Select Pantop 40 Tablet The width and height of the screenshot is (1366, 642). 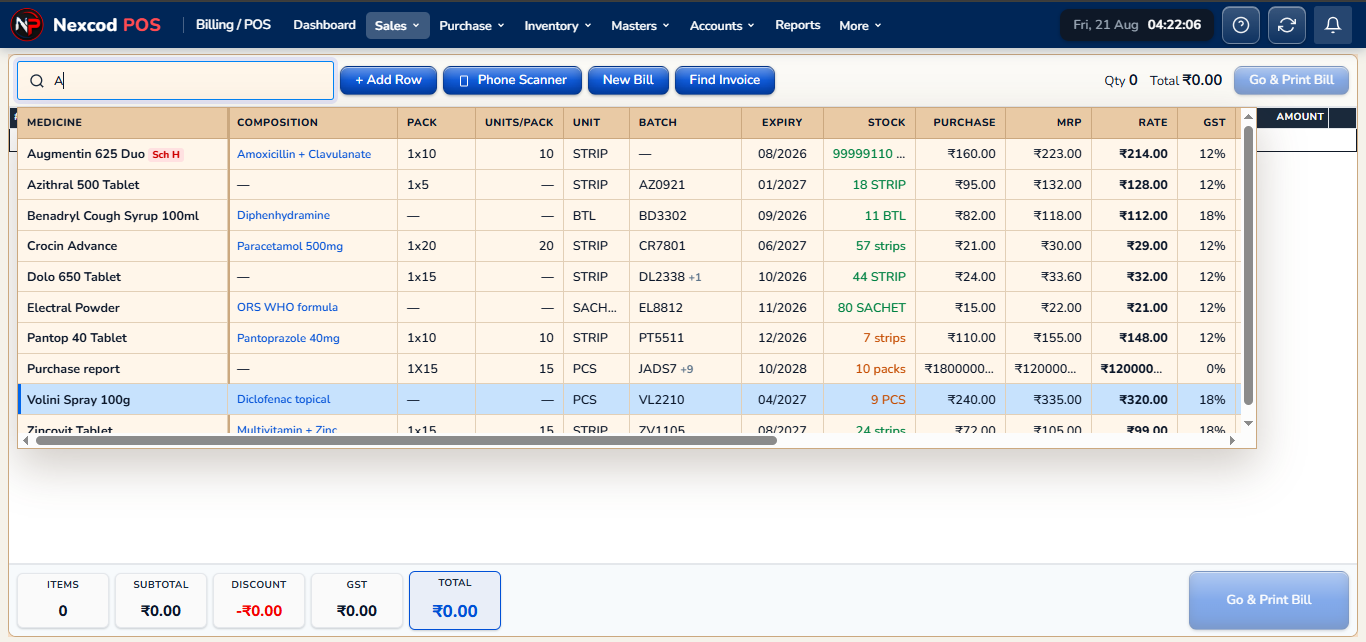point(629,338)
